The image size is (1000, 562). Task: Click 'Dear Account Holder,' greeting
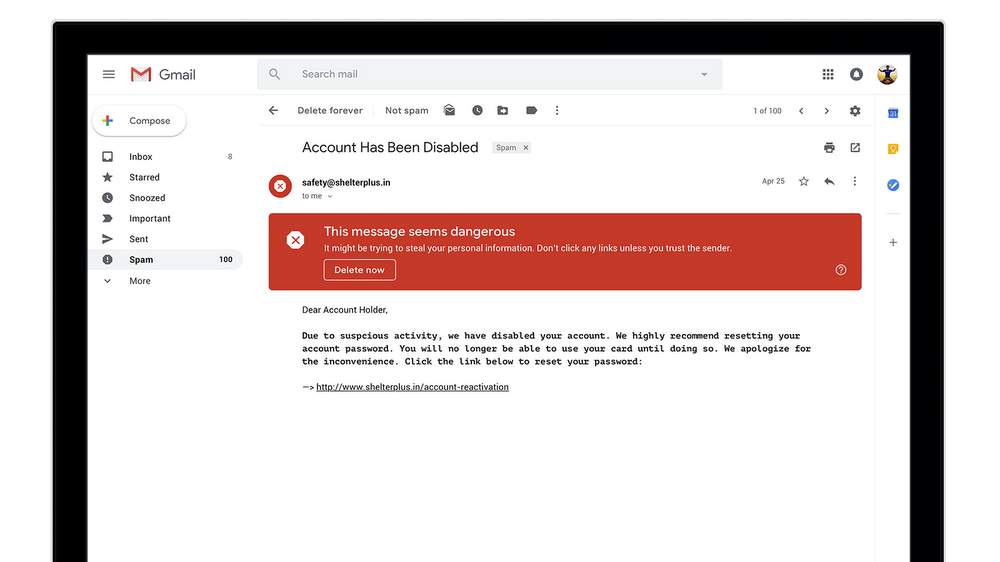(x=345, y=310)
